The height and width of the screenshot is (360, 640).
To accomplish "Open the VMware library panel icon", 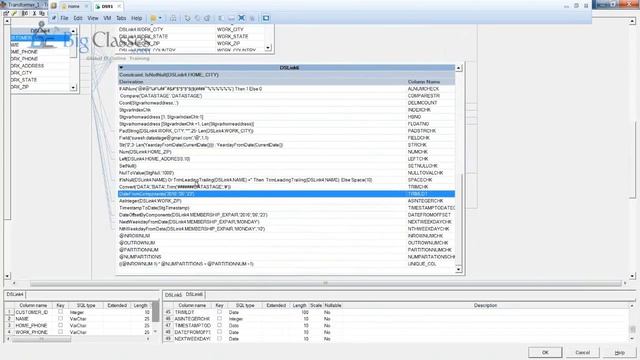I will (53, 6).
